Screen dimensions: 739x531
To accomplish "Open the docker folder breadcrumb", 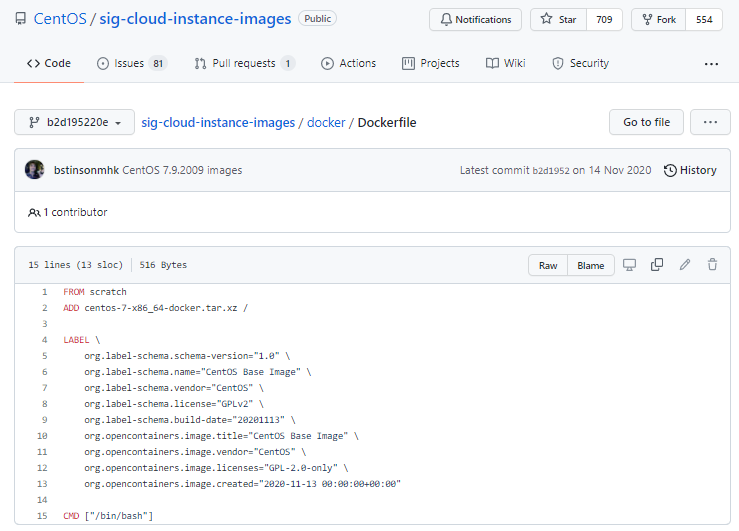I will tap(326, 123).
